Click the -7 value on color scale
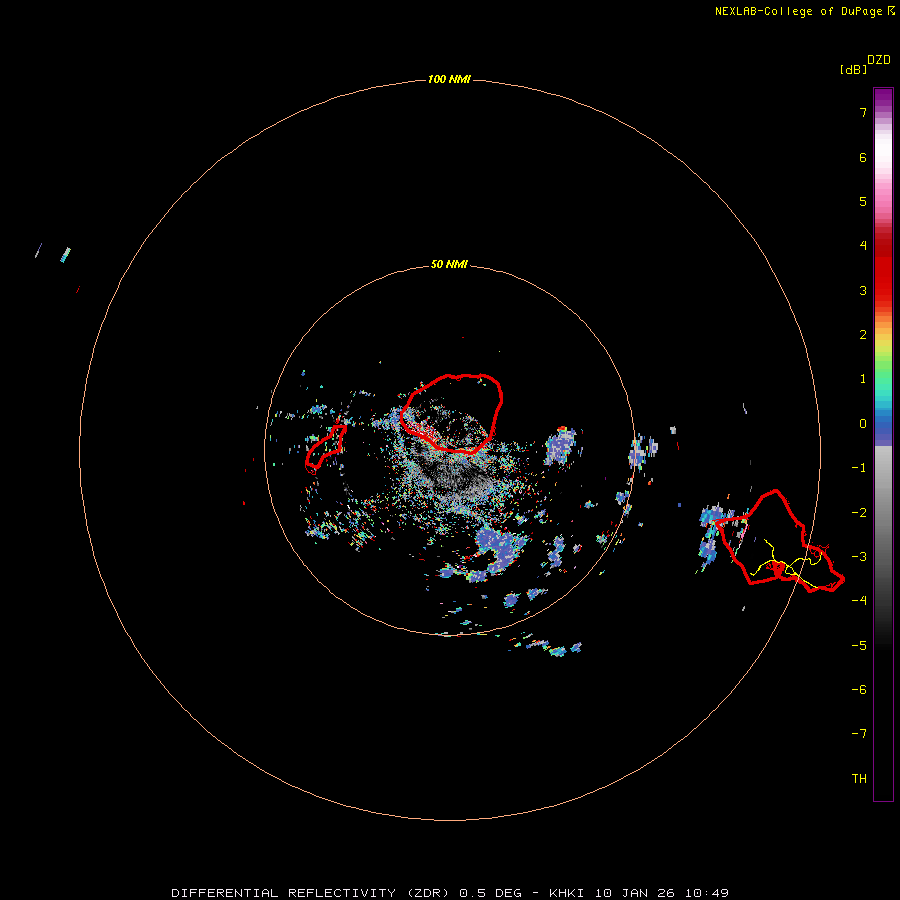The height and width of the screenshot is (900, 900). pos(859,734)
